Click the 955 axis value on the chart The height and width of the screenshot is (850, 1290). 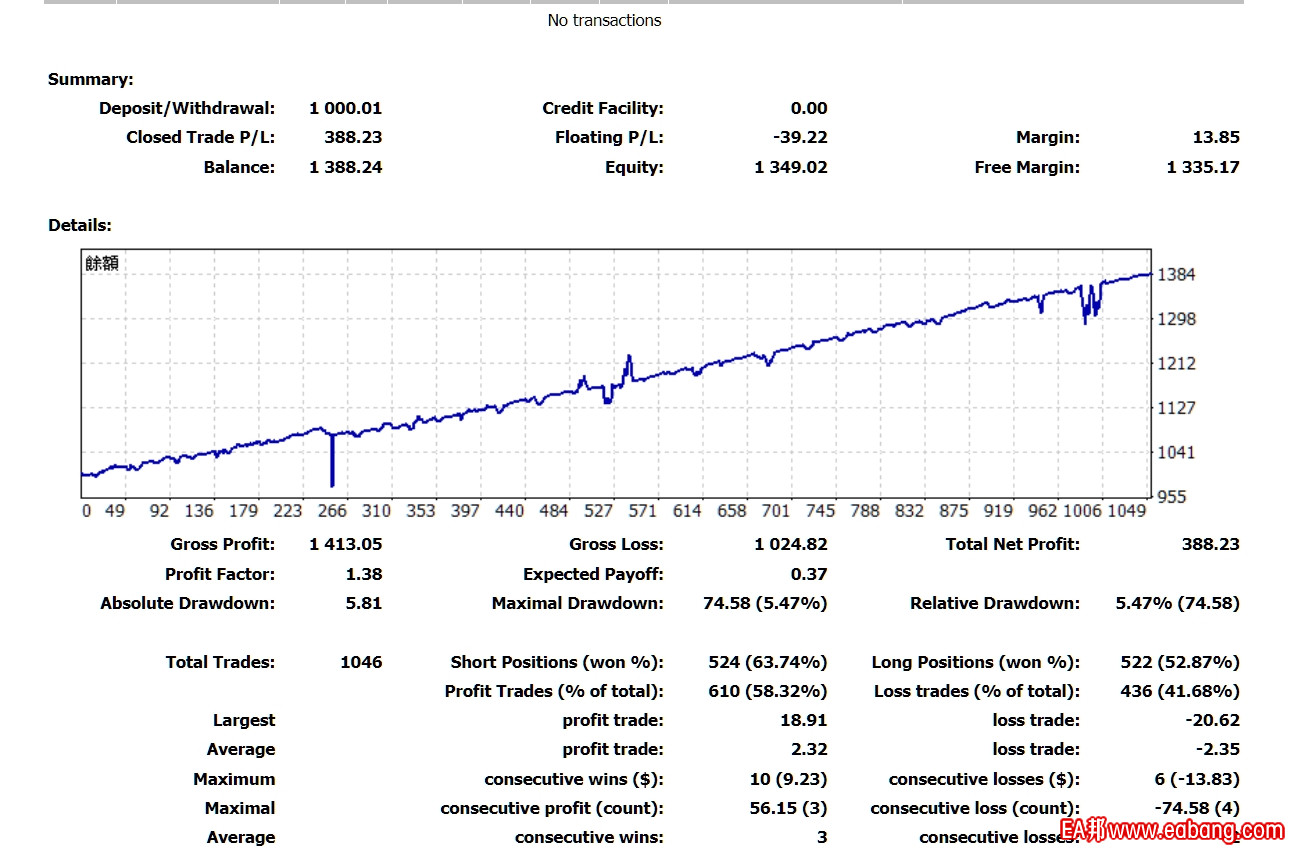point(1171,496)
